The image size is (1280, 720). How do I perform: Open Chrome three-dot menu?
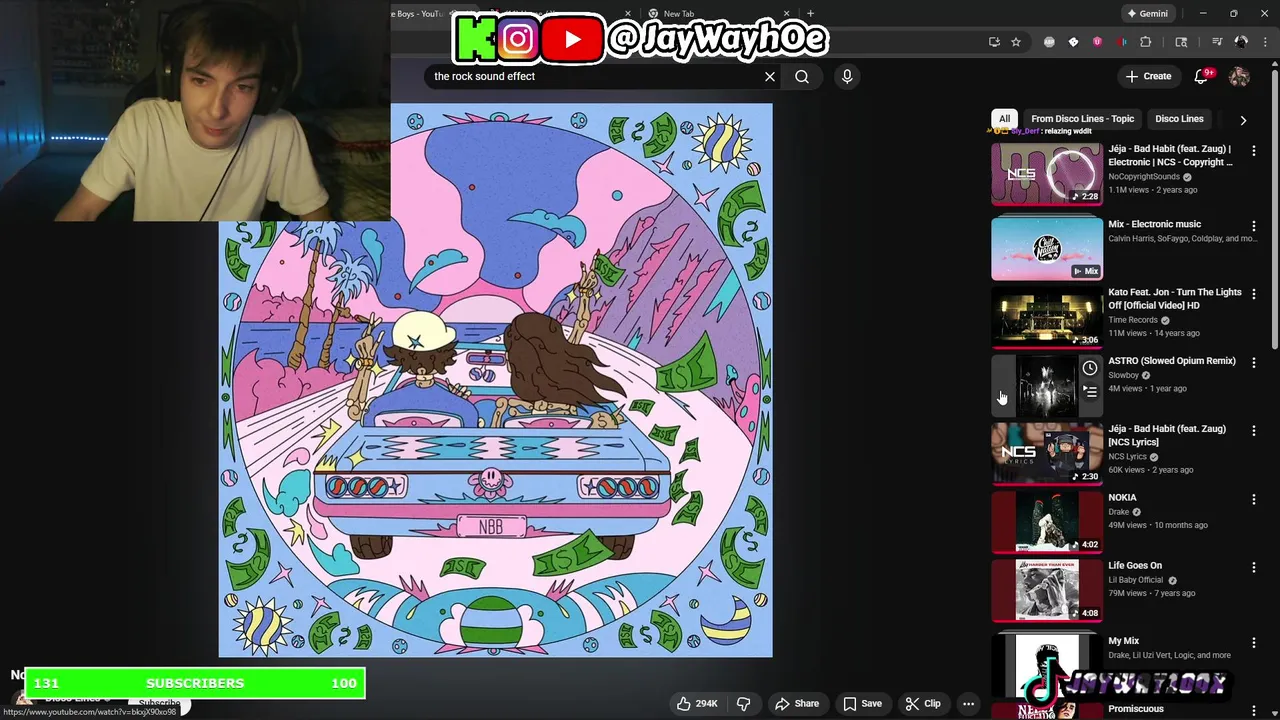click(x=1265, y=42)
